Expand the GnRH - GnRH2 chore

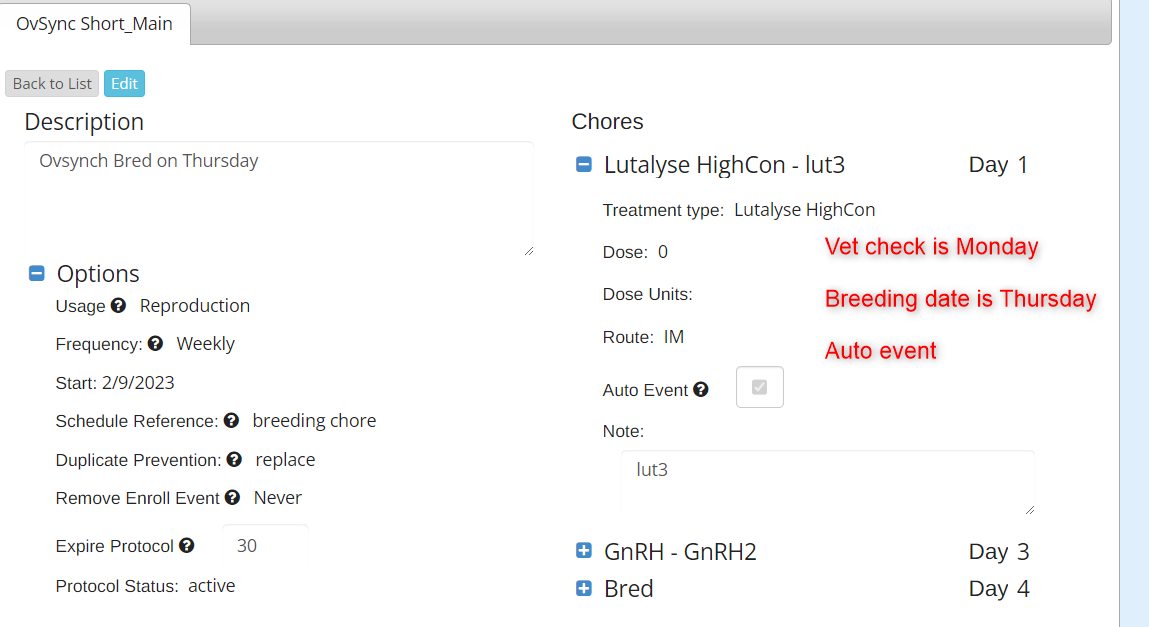coord(584,550)
